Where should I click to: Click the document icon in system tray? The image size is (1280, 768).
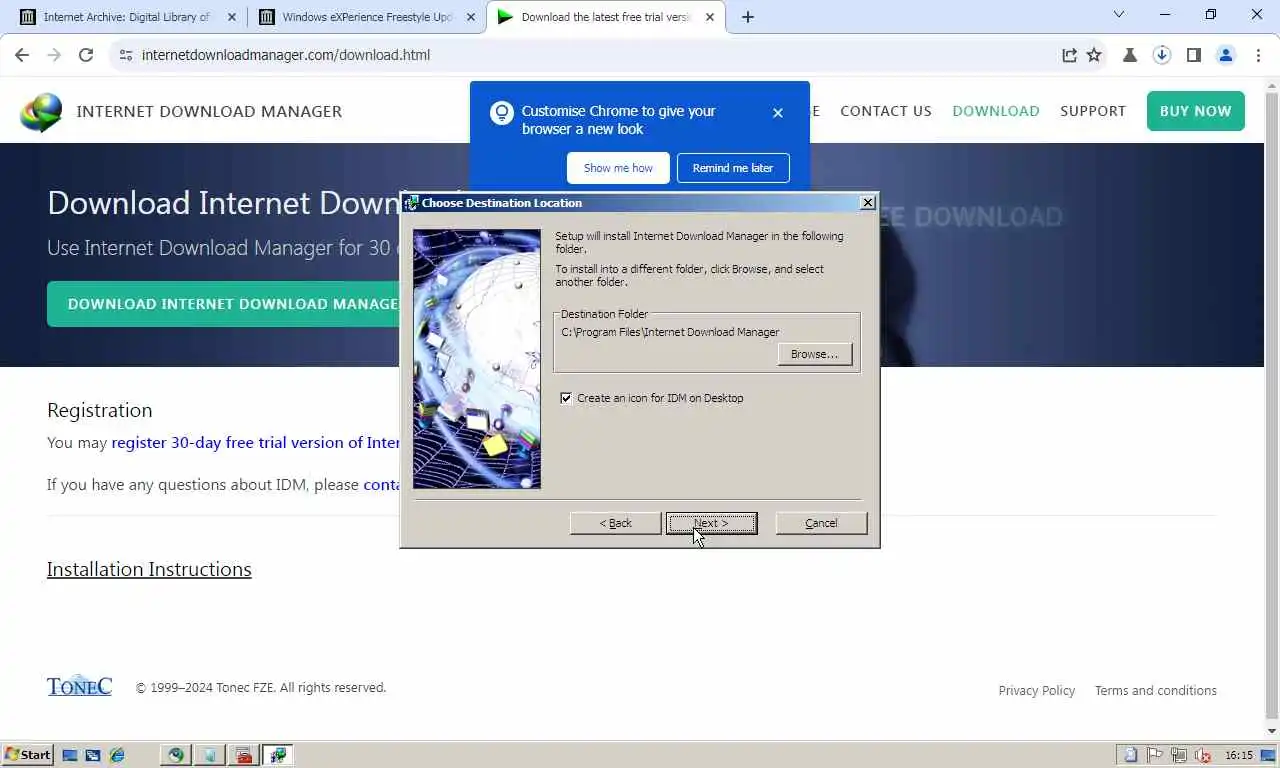tap(1131, 755)
